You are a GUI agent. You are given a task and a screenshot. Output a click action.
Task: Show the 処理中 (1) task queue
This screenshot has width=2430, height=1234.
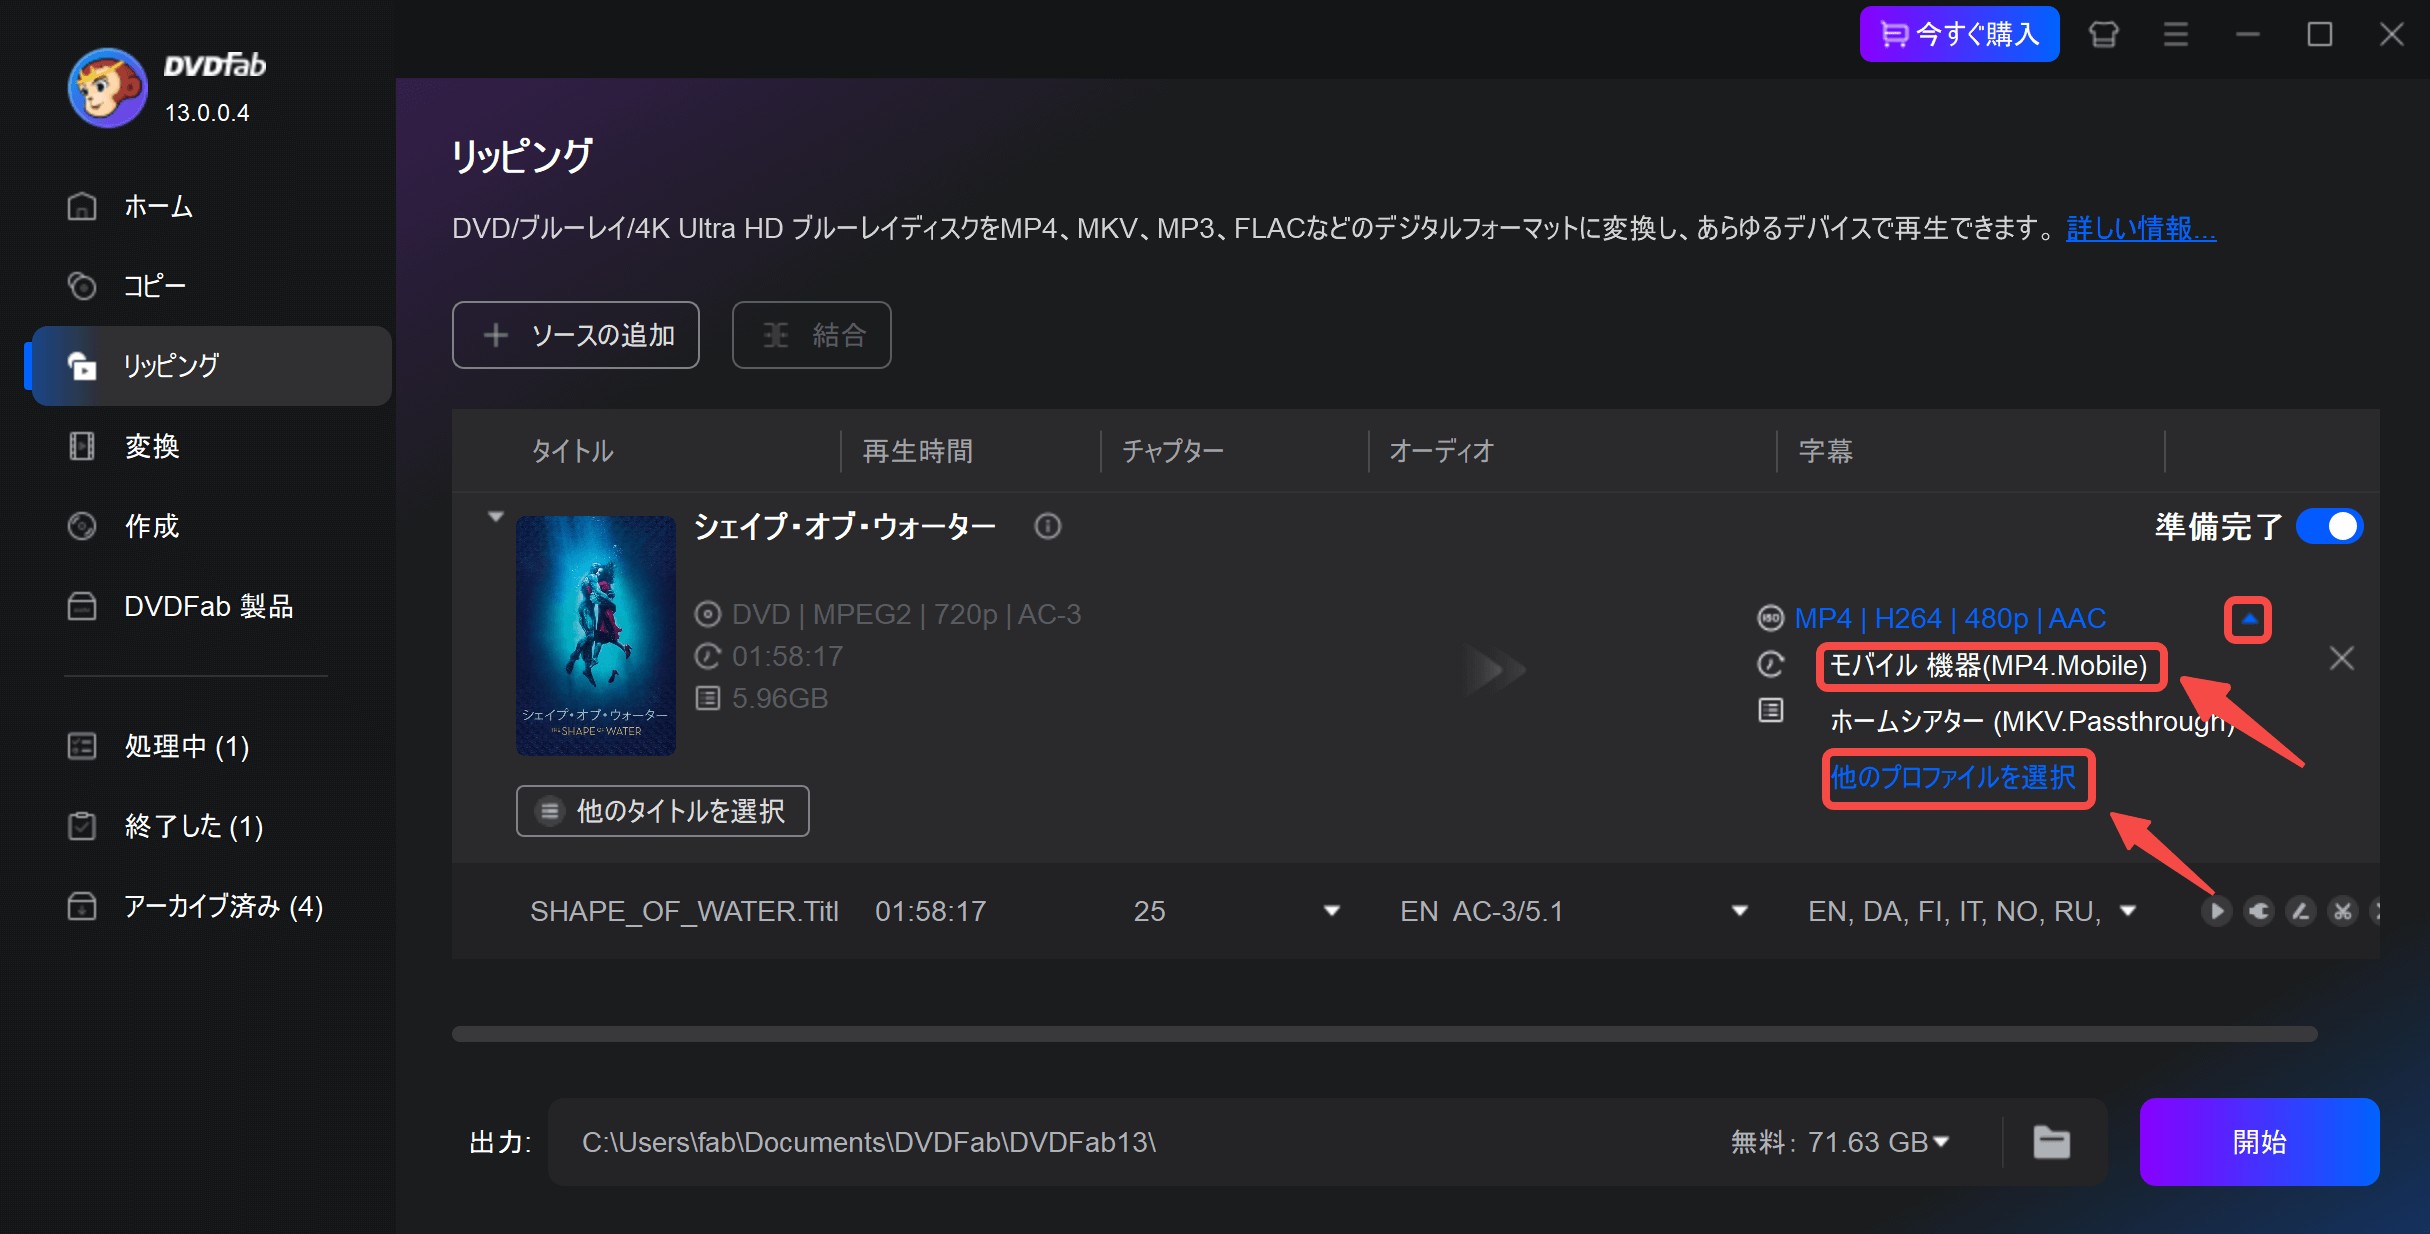210,746
